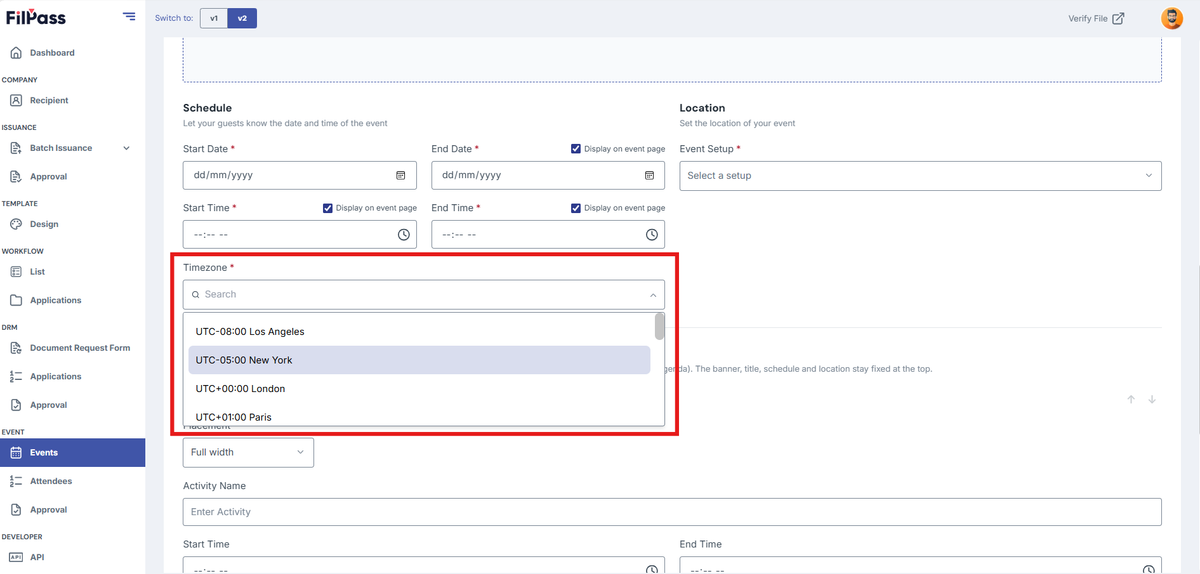Click the Design palette icon
1200x574 pixels.
click(x=16, y=224)
